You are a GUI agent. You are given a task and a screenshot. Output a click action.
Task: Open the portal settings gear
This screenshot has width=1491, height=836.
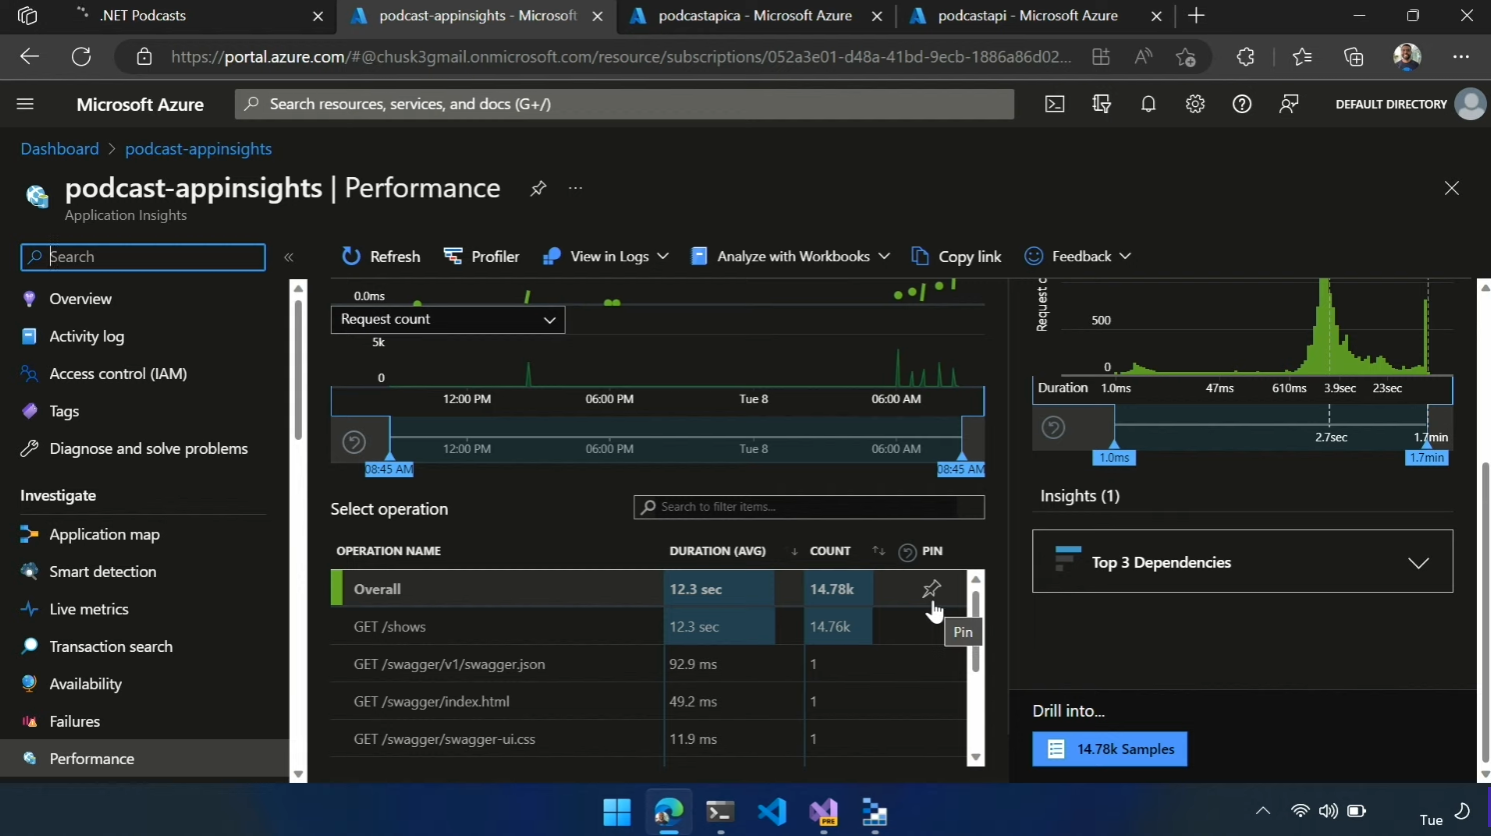pyautogui.click(x=1195, y=104)
